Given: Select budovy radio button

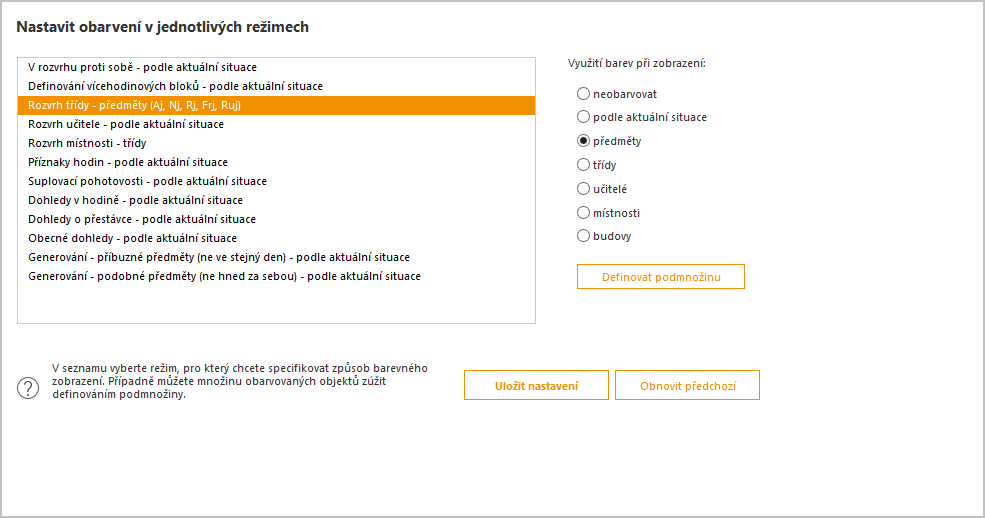Looking at the screenshot, I should coord(584,235).
